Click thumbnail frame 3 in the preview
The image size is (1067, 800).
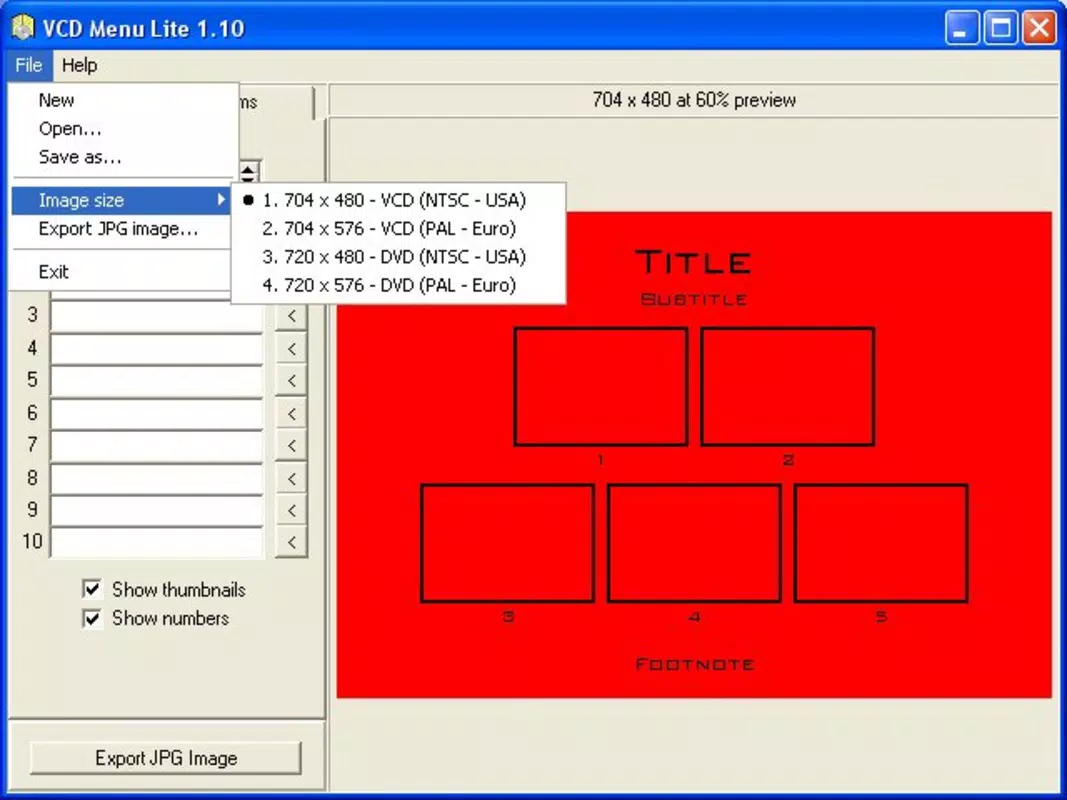(x=508, y=543)
